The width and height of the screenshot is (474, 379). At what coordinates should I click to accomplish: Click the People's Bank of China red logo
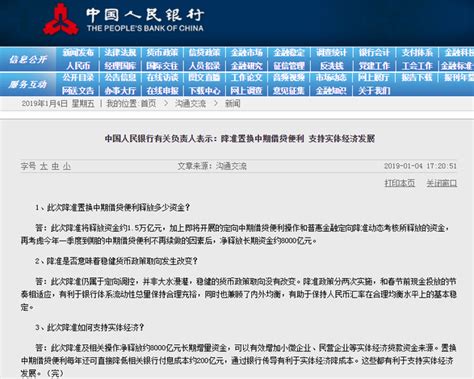(x=61, y=19)
